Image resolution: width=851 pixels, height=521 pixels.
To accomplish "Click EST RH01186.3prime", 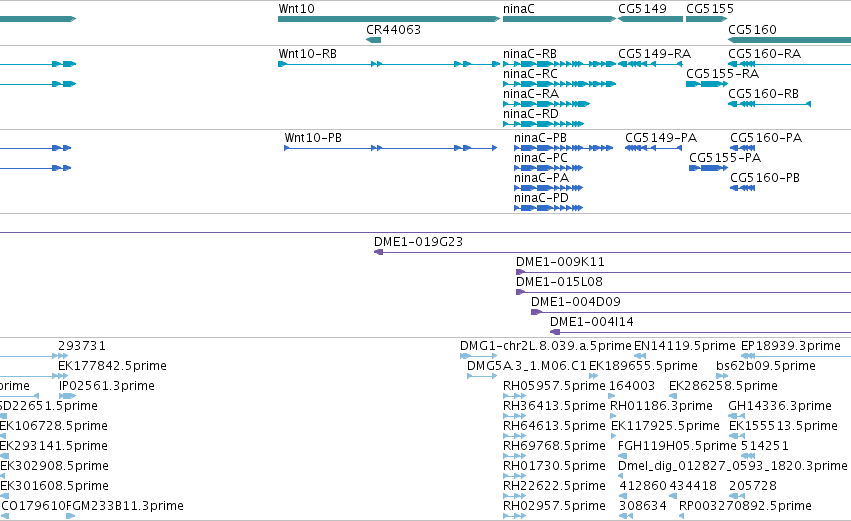I will coord(661,406).
